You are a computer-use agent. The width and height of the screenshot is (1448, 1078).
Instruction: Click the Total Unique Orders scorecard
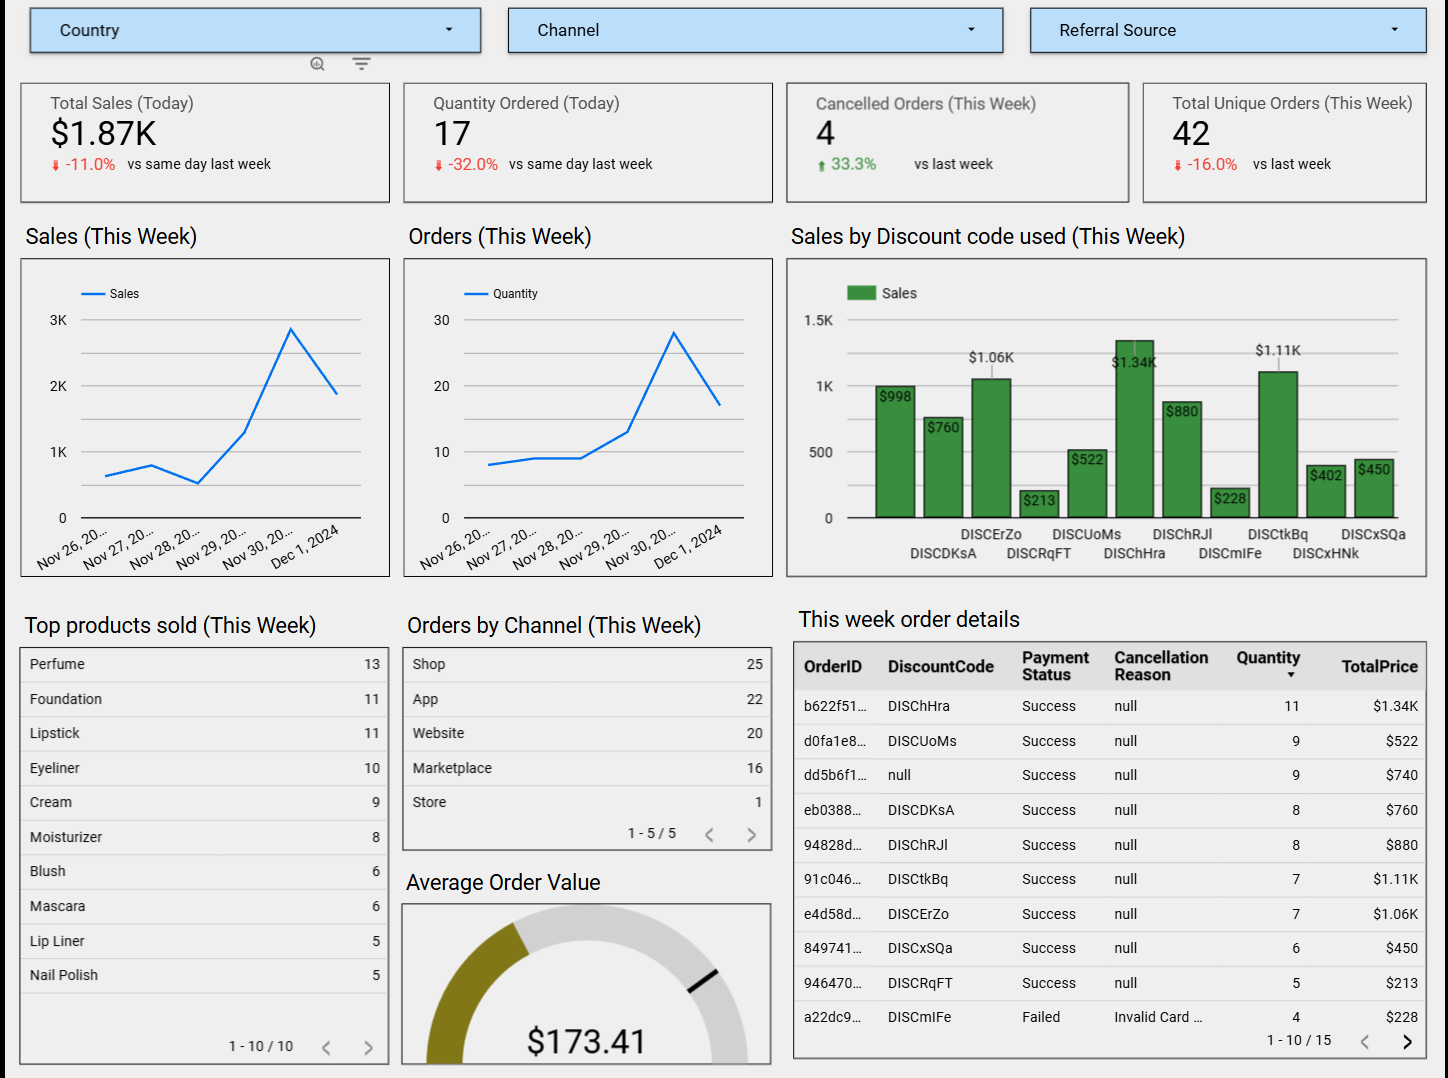point(1285,143)
